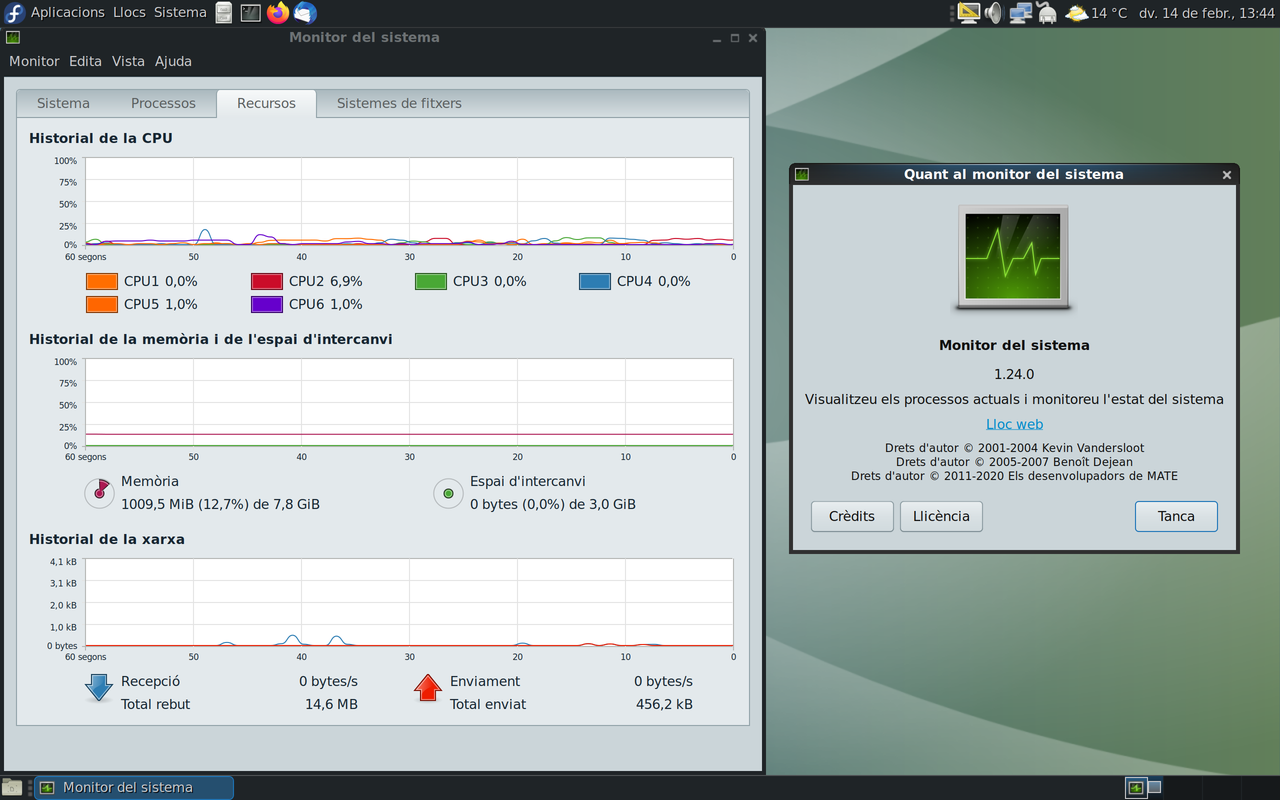
Task: Change the CPU3 color swatch
Action: pyautogui.click(x=431, y=281)
